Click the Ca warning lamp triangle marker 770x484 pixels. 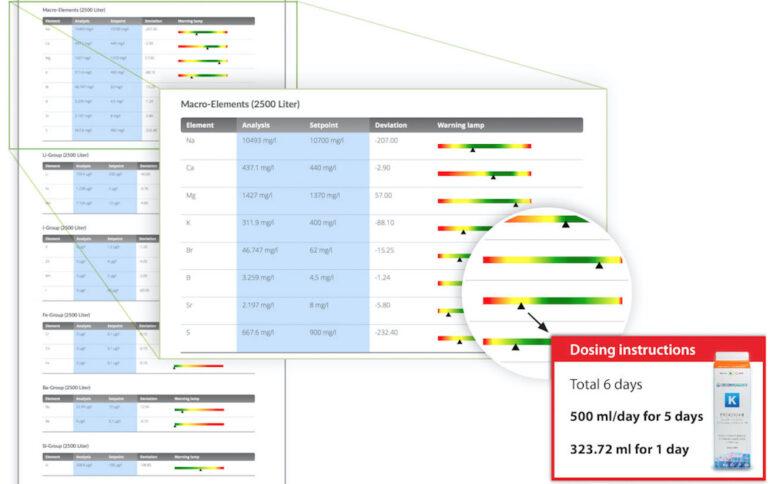[492, 177]
